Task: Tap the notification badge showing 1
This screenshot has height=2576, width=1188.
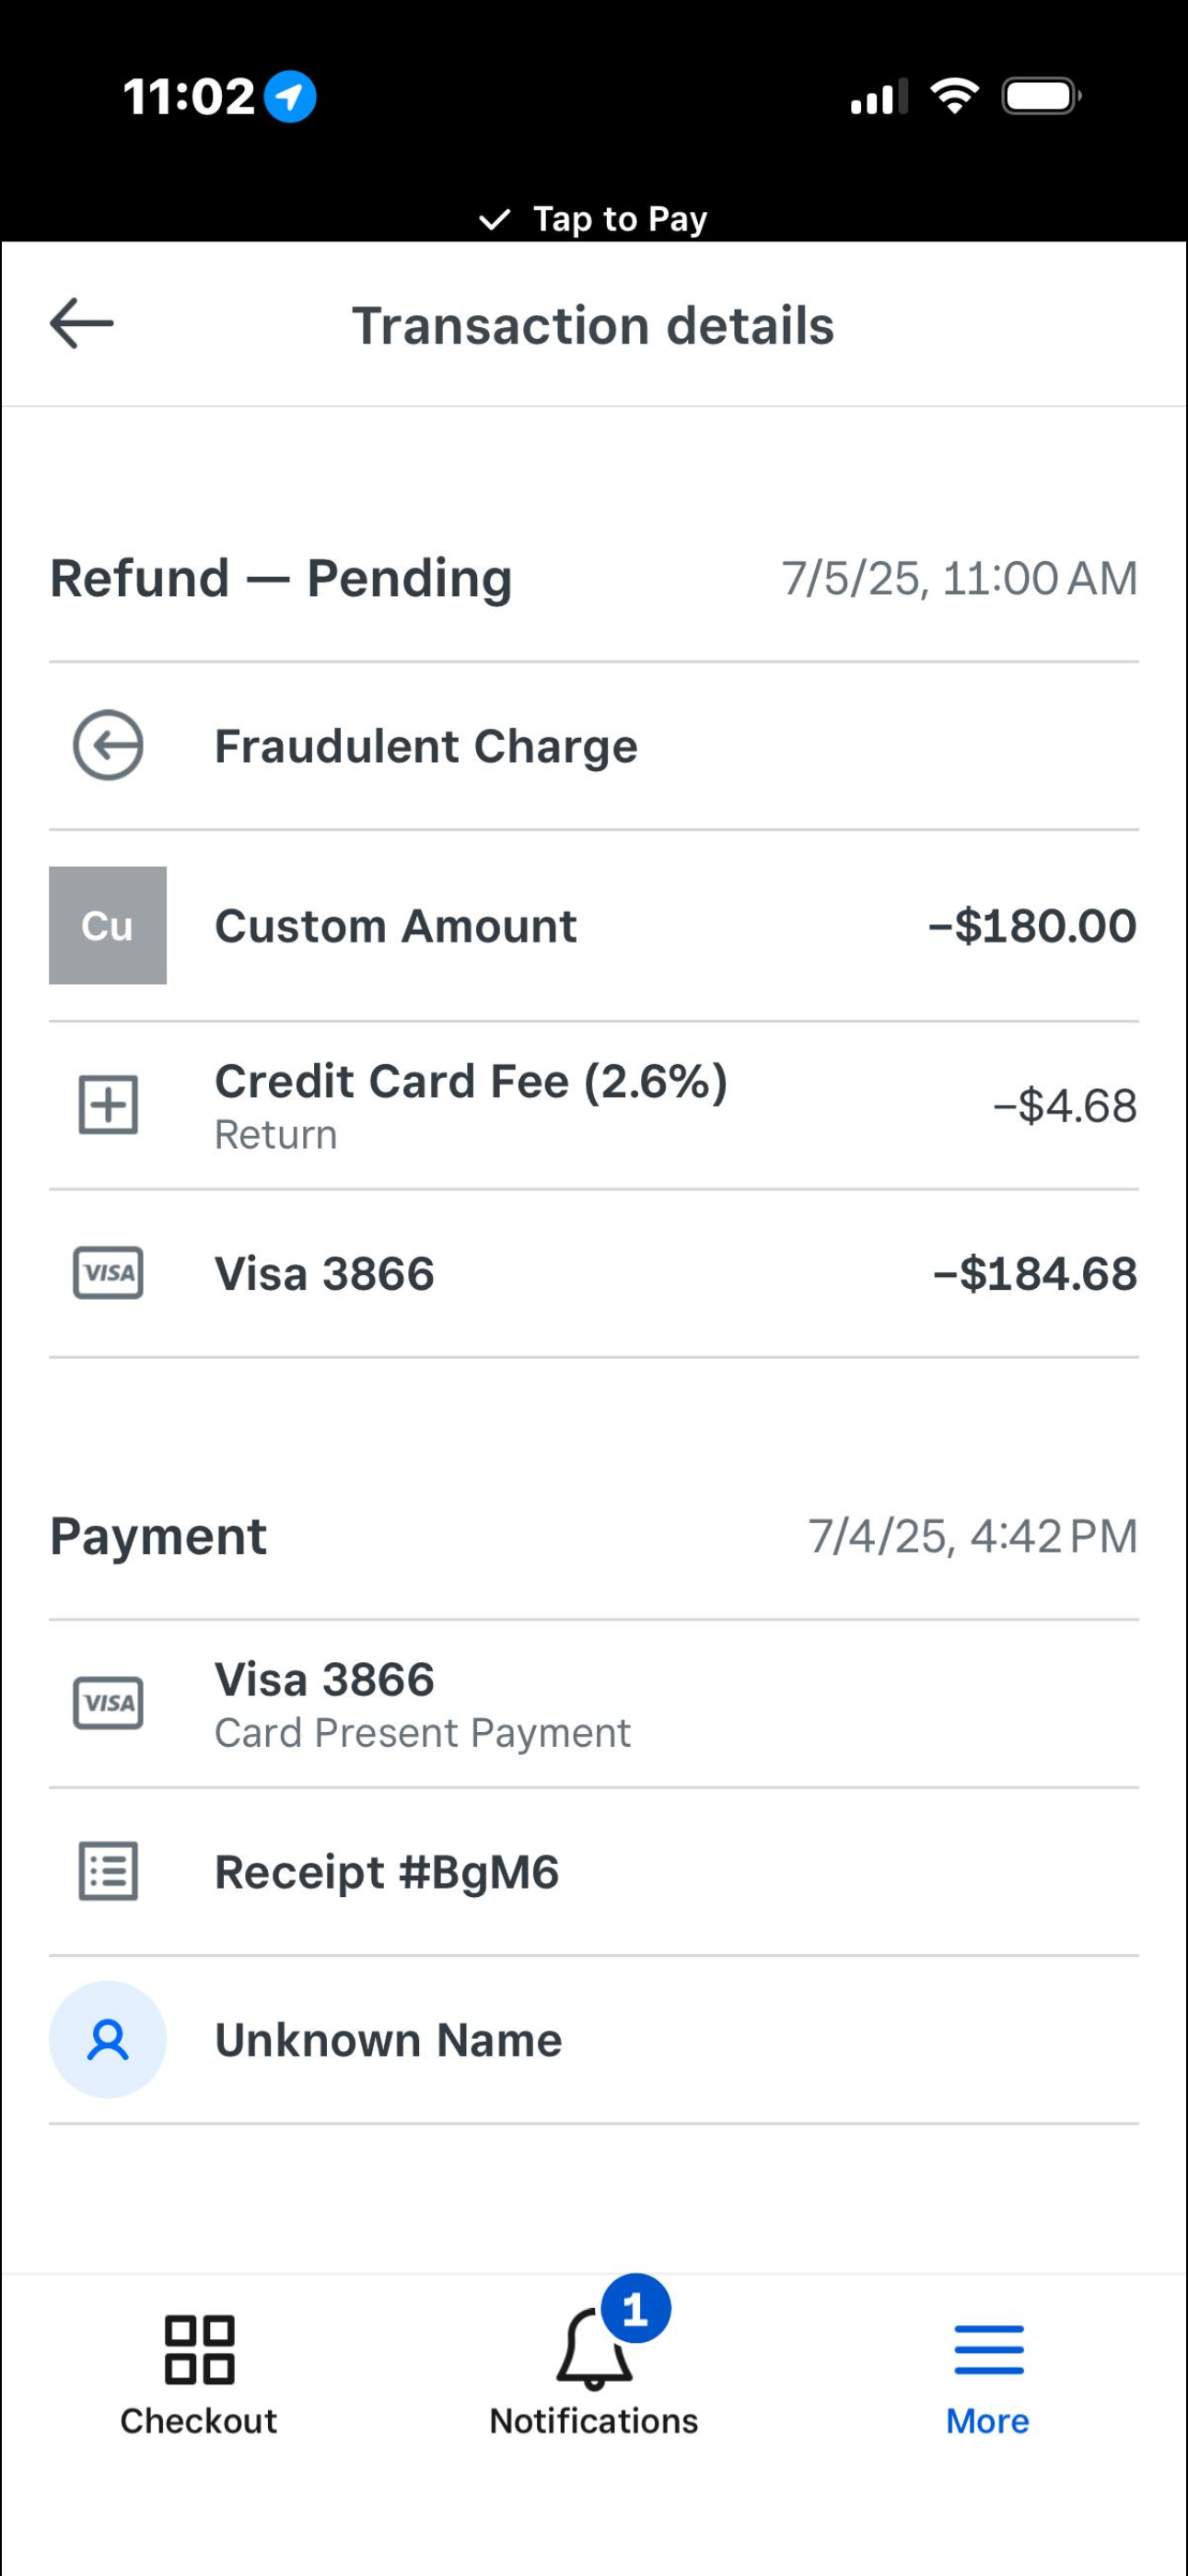Action: pyautogui.click(x=635, y=2309)
